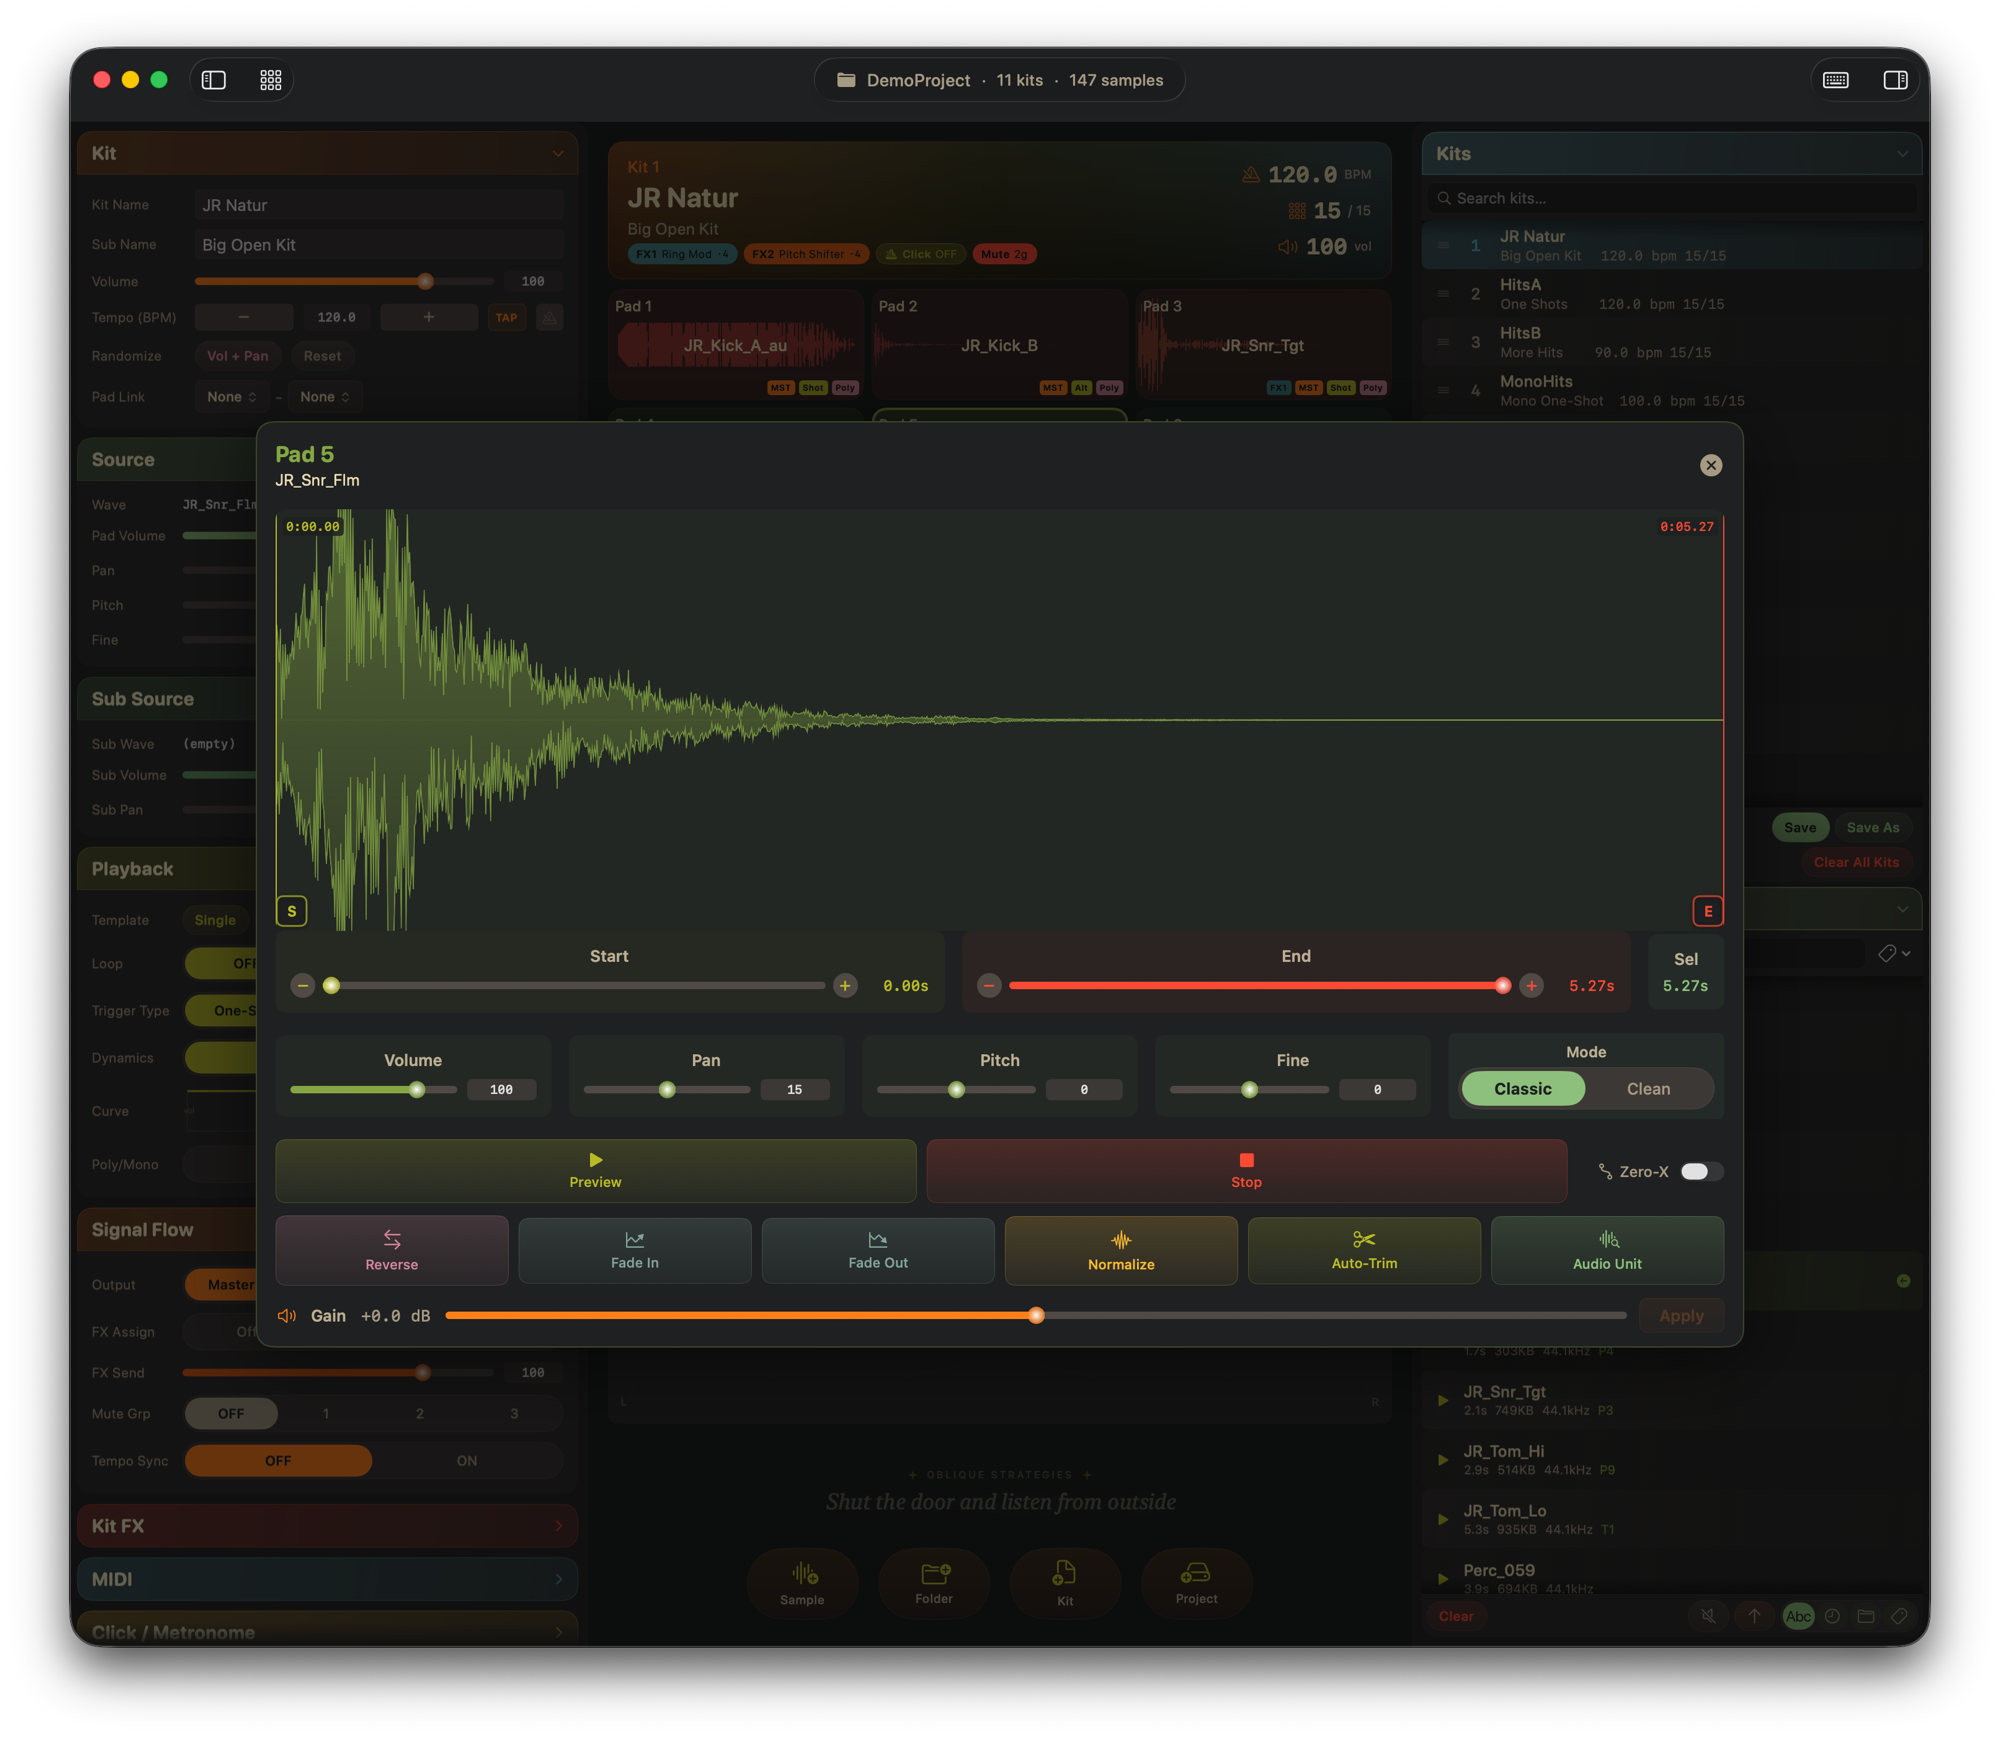Expand the MIDI section
2000x1739 pixels.
[x=327, y=1579]
